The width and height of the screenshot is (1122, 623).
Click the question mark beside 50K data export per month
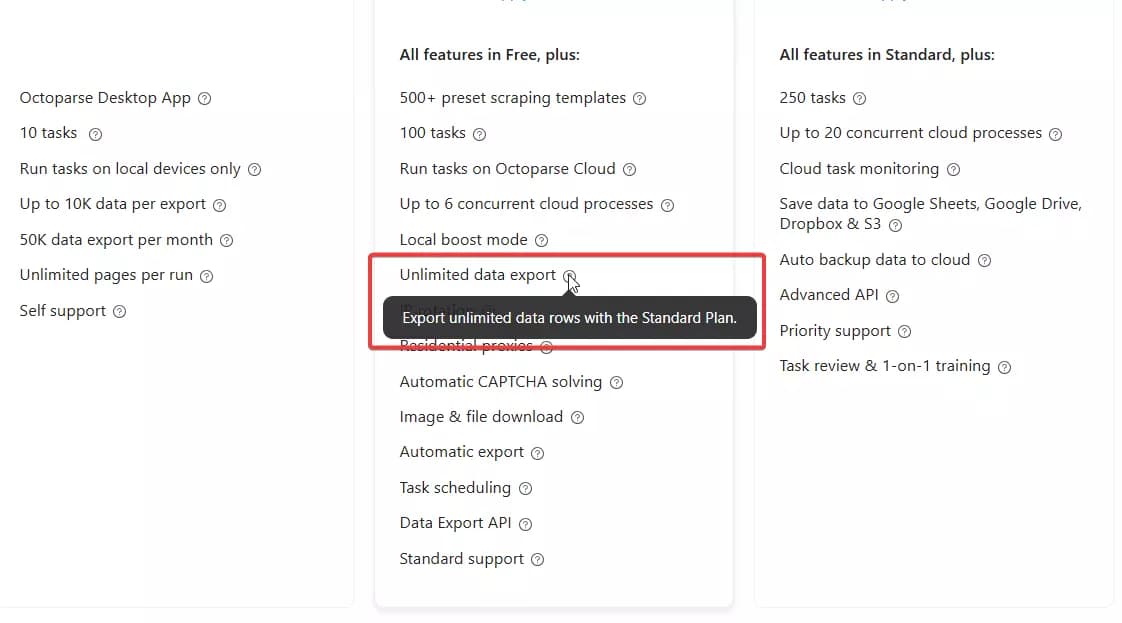click(x=227, y=240)
